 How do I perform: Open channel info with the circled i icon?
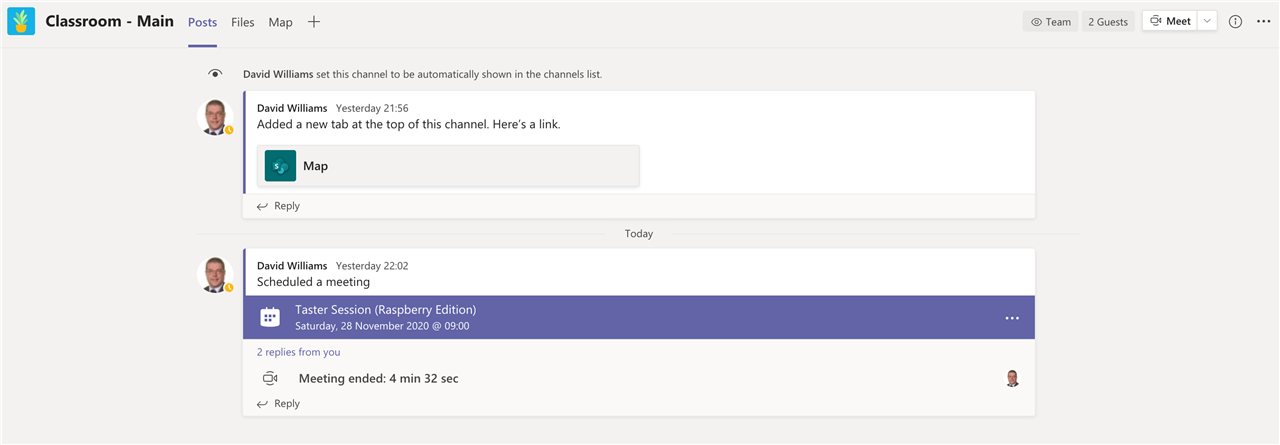click(x=1235, y=21)
